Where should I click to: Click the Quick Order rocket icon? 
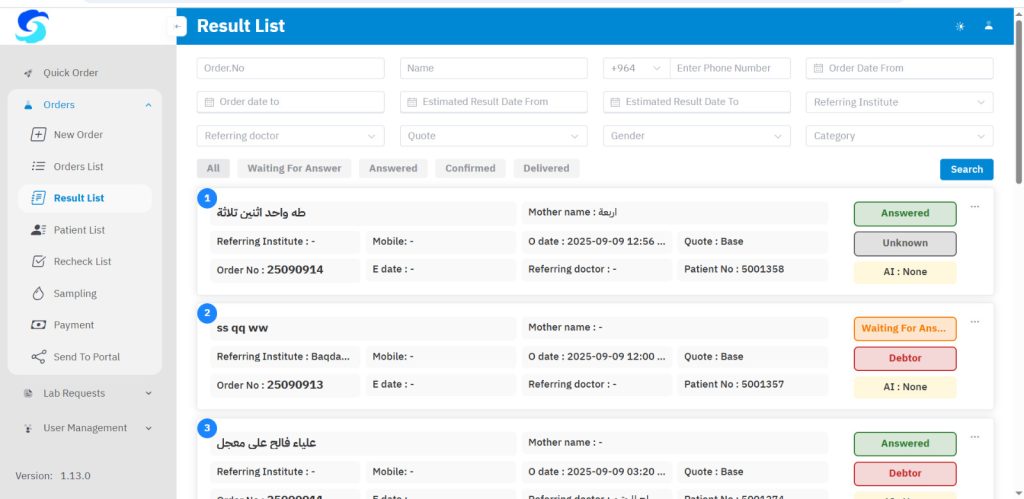point(28,73)
